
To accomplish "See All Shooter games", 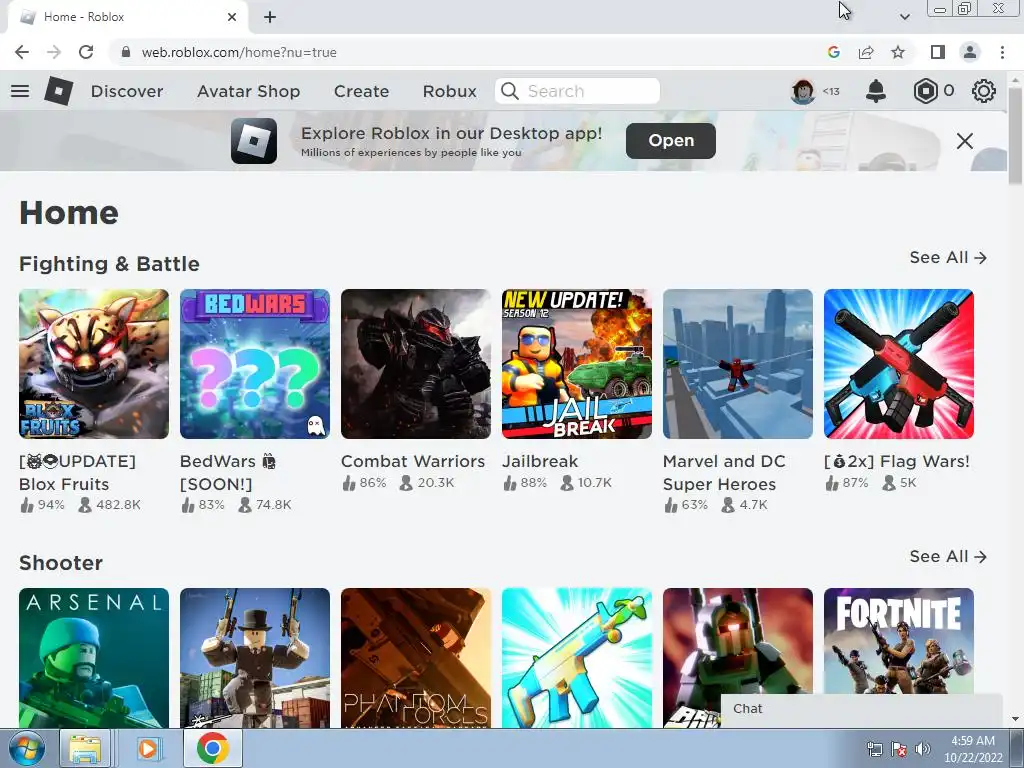I will coord(948,556).
